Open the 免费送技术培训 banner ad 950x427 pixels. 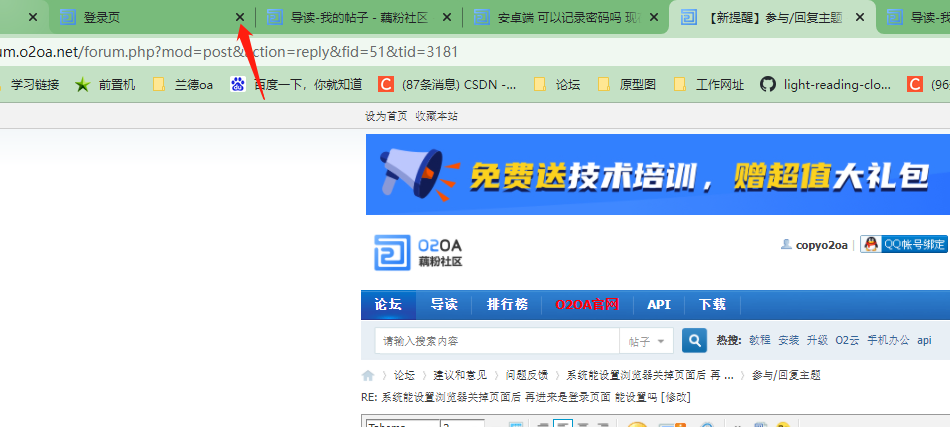[x=658, y=174]
